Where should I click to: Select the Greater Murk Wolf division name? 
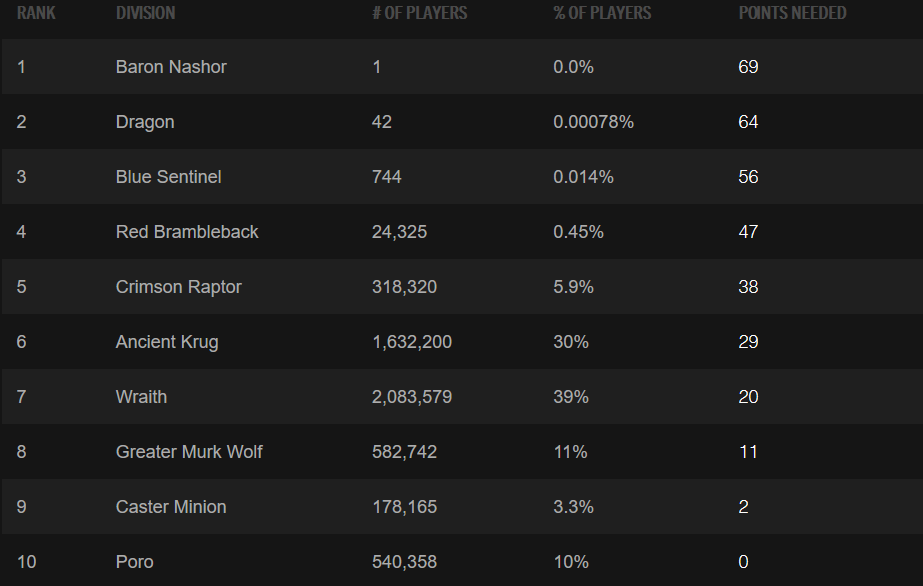(x=189, y=452)
